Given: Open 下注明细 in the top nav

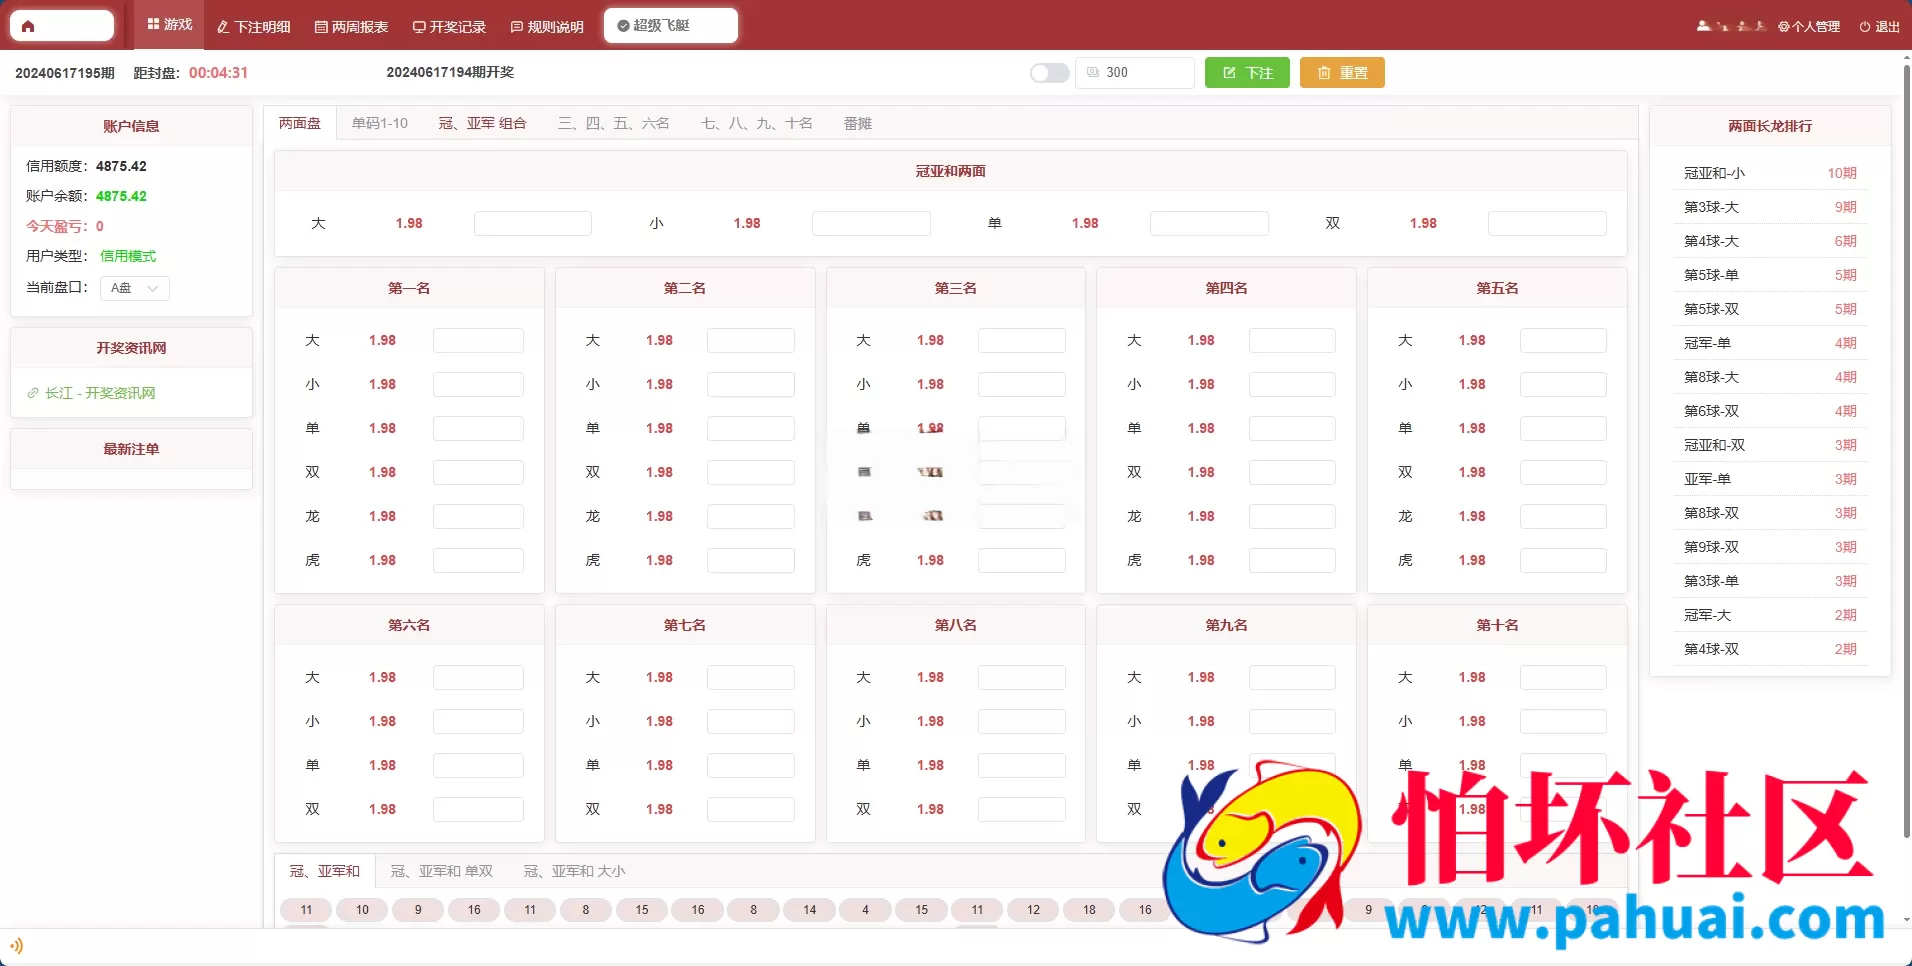Looking at the screenshot, I should tap(254, 27).
